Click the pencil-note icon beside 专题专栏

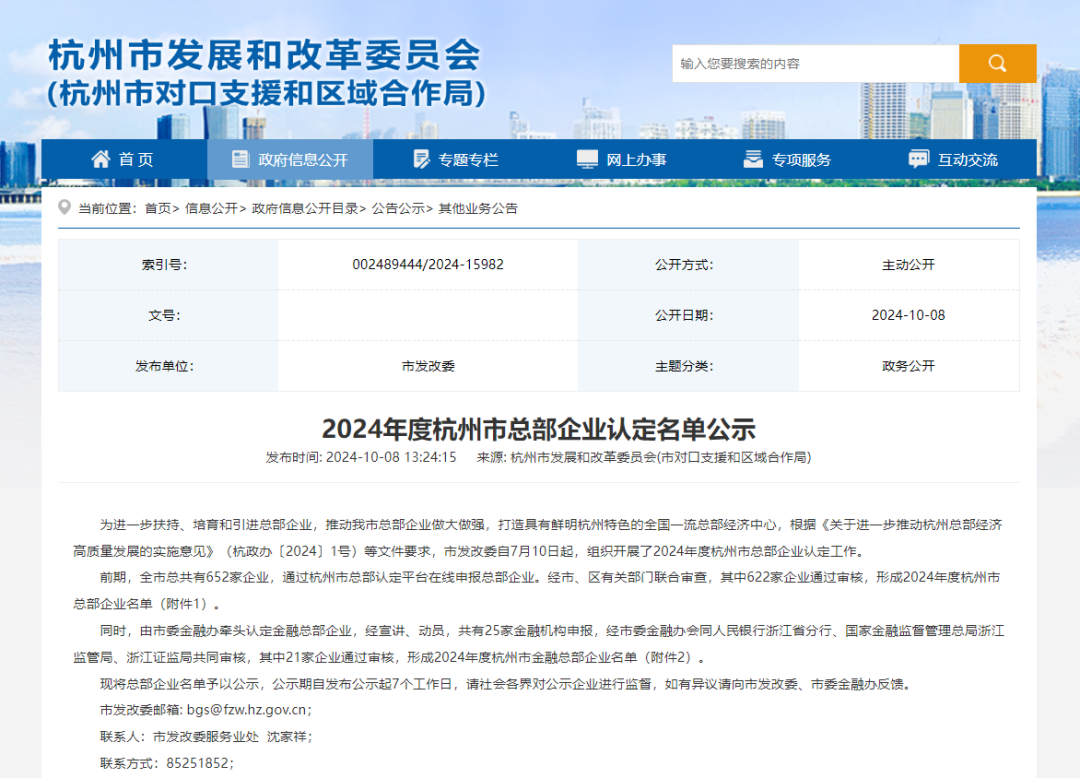coord(421,160)
